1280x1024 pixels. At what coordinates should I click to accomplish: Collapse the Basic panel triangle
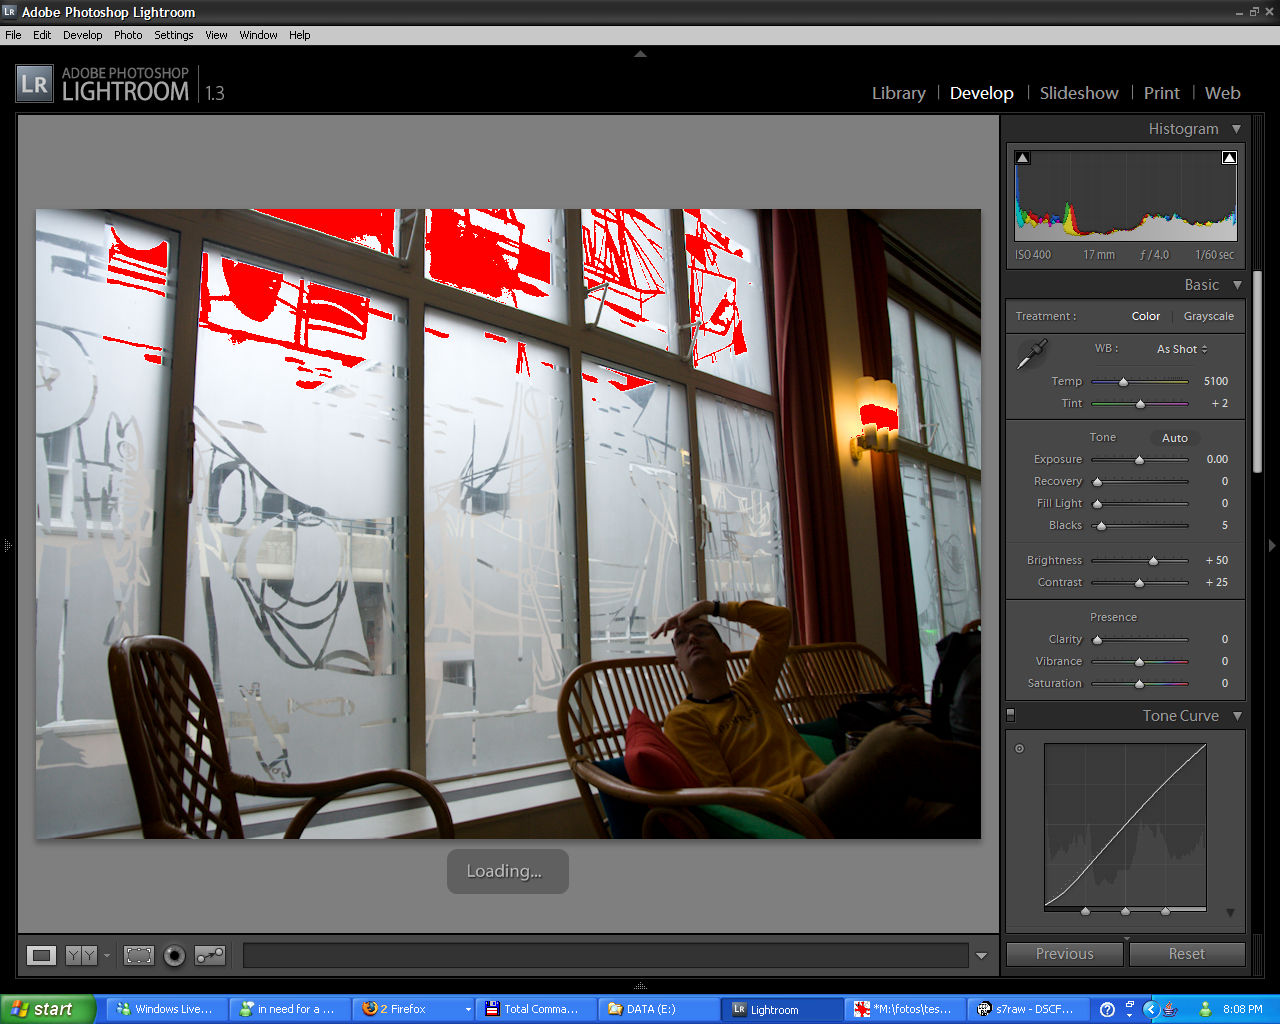point(1236,285)
